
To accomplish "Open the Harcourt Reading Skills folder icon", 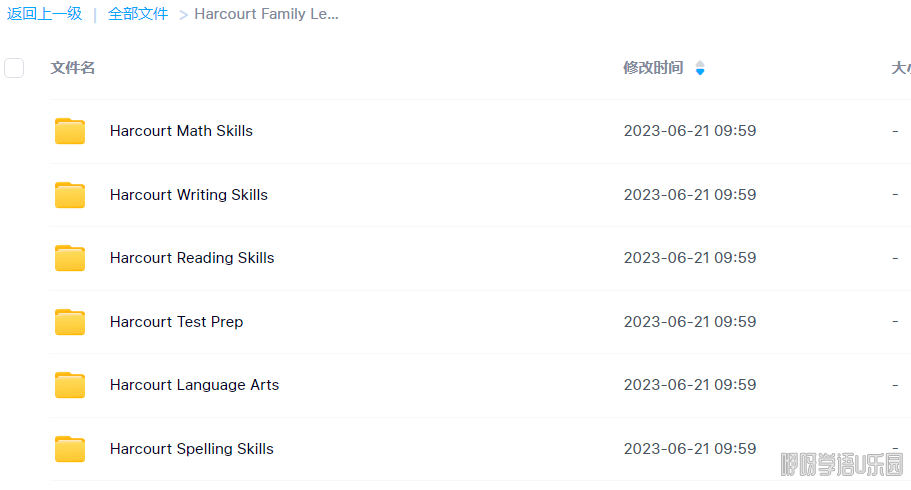I will coord(70,258).
